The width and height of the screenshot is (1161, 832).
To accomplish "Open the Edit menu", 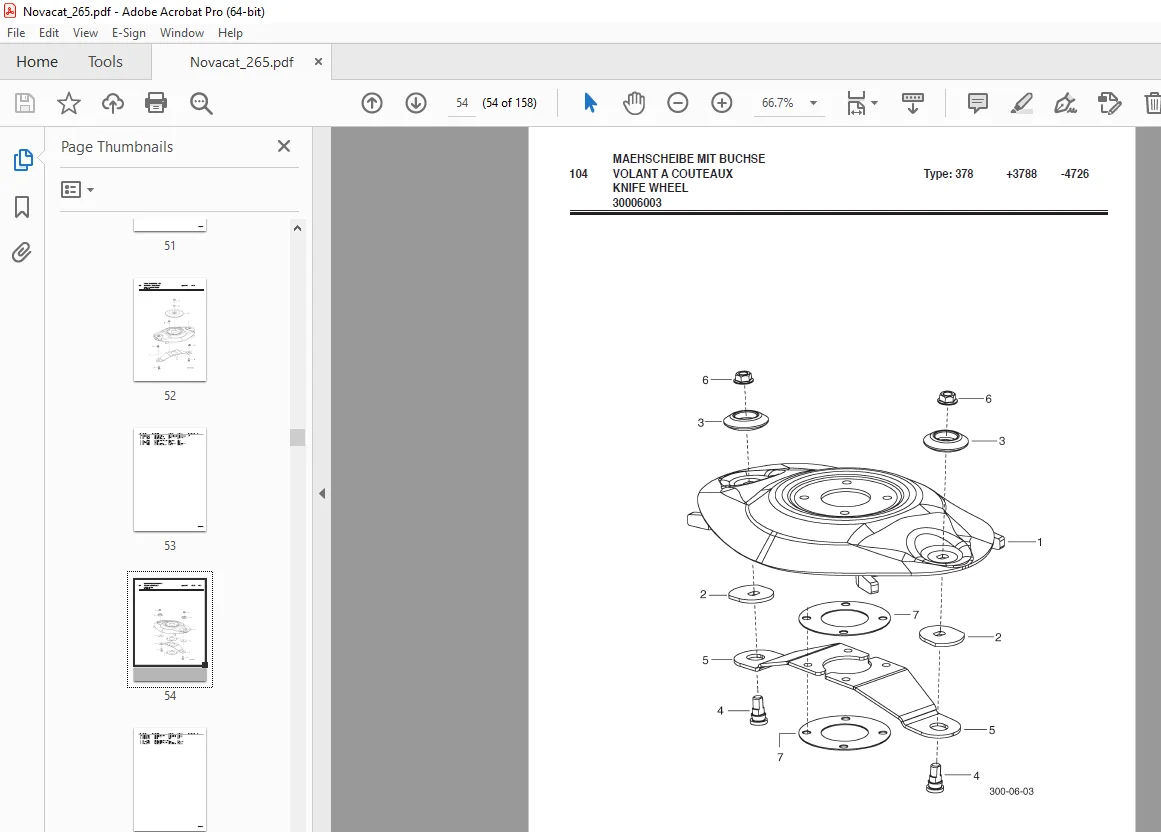I will 49,33.
